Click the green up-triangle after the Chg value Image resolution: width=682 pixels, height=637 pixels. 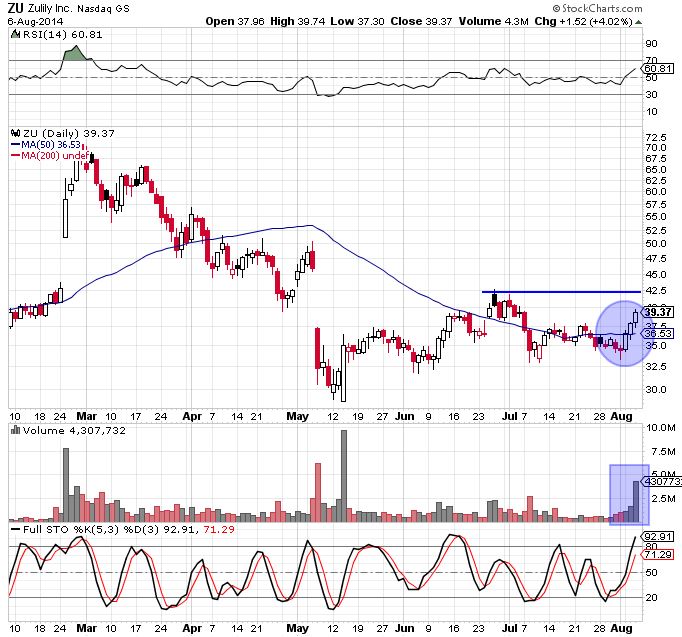pyautogui.click(x=638, y=21)
